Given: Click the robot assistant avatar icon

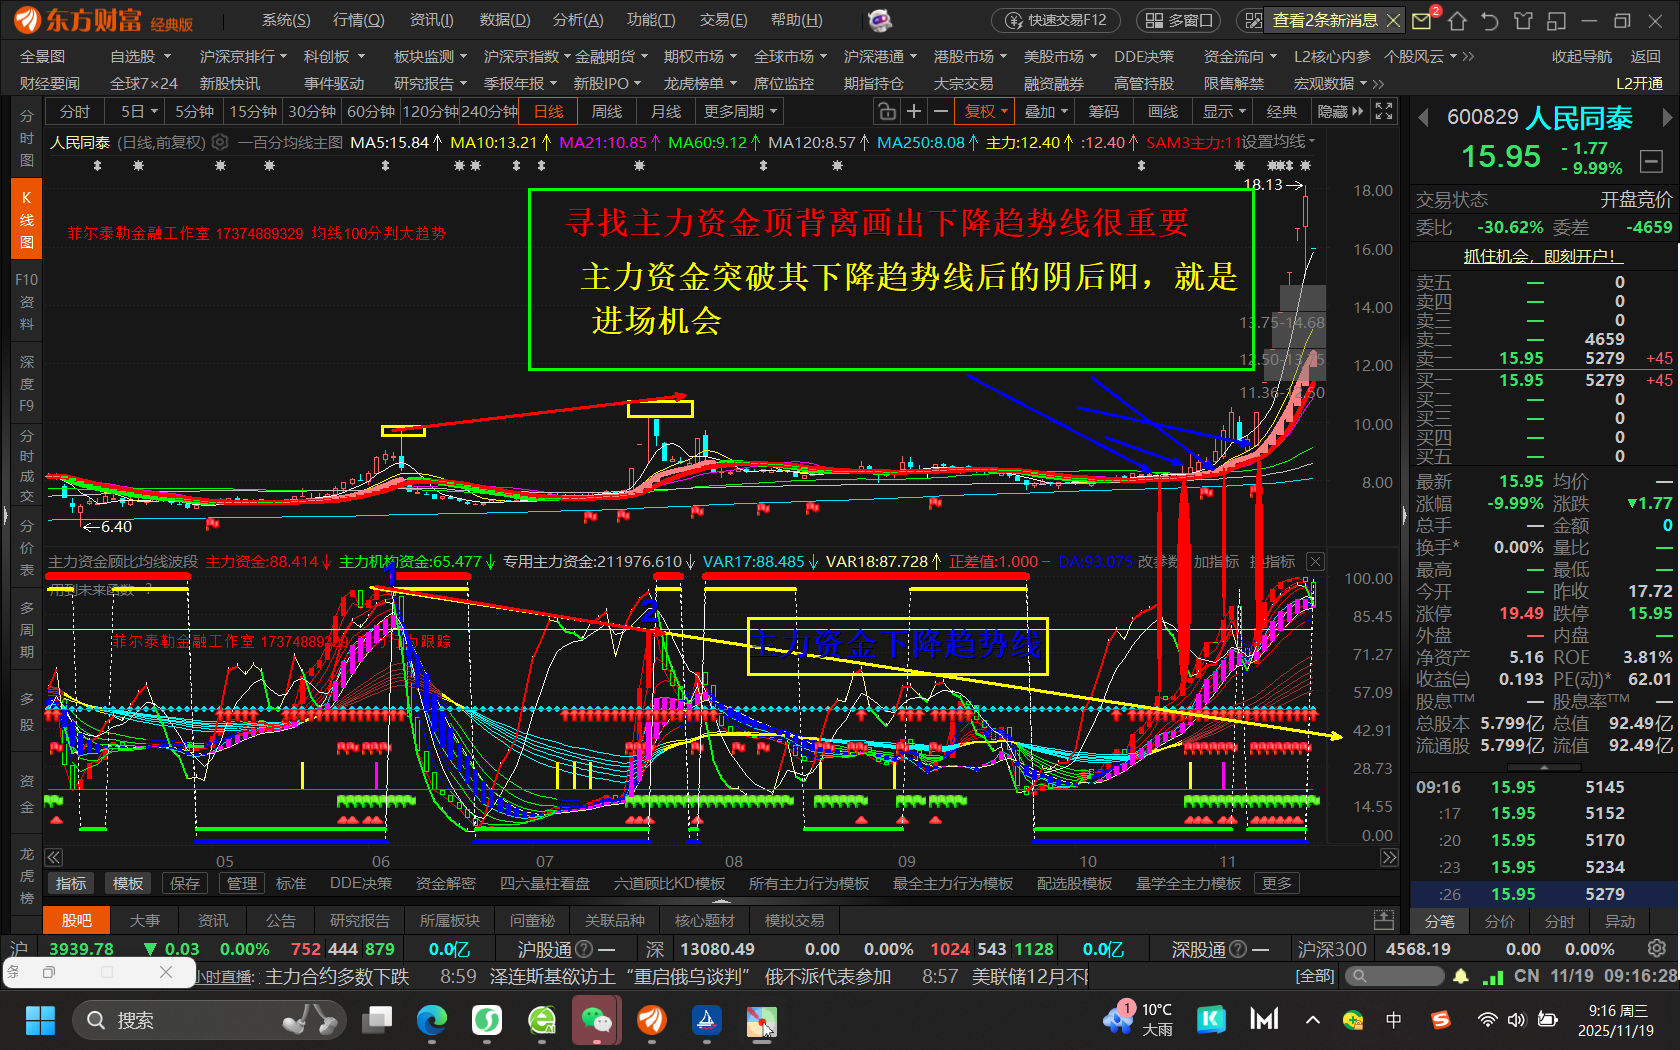Looking at the screenshot, I should click(x=879, y=20).
